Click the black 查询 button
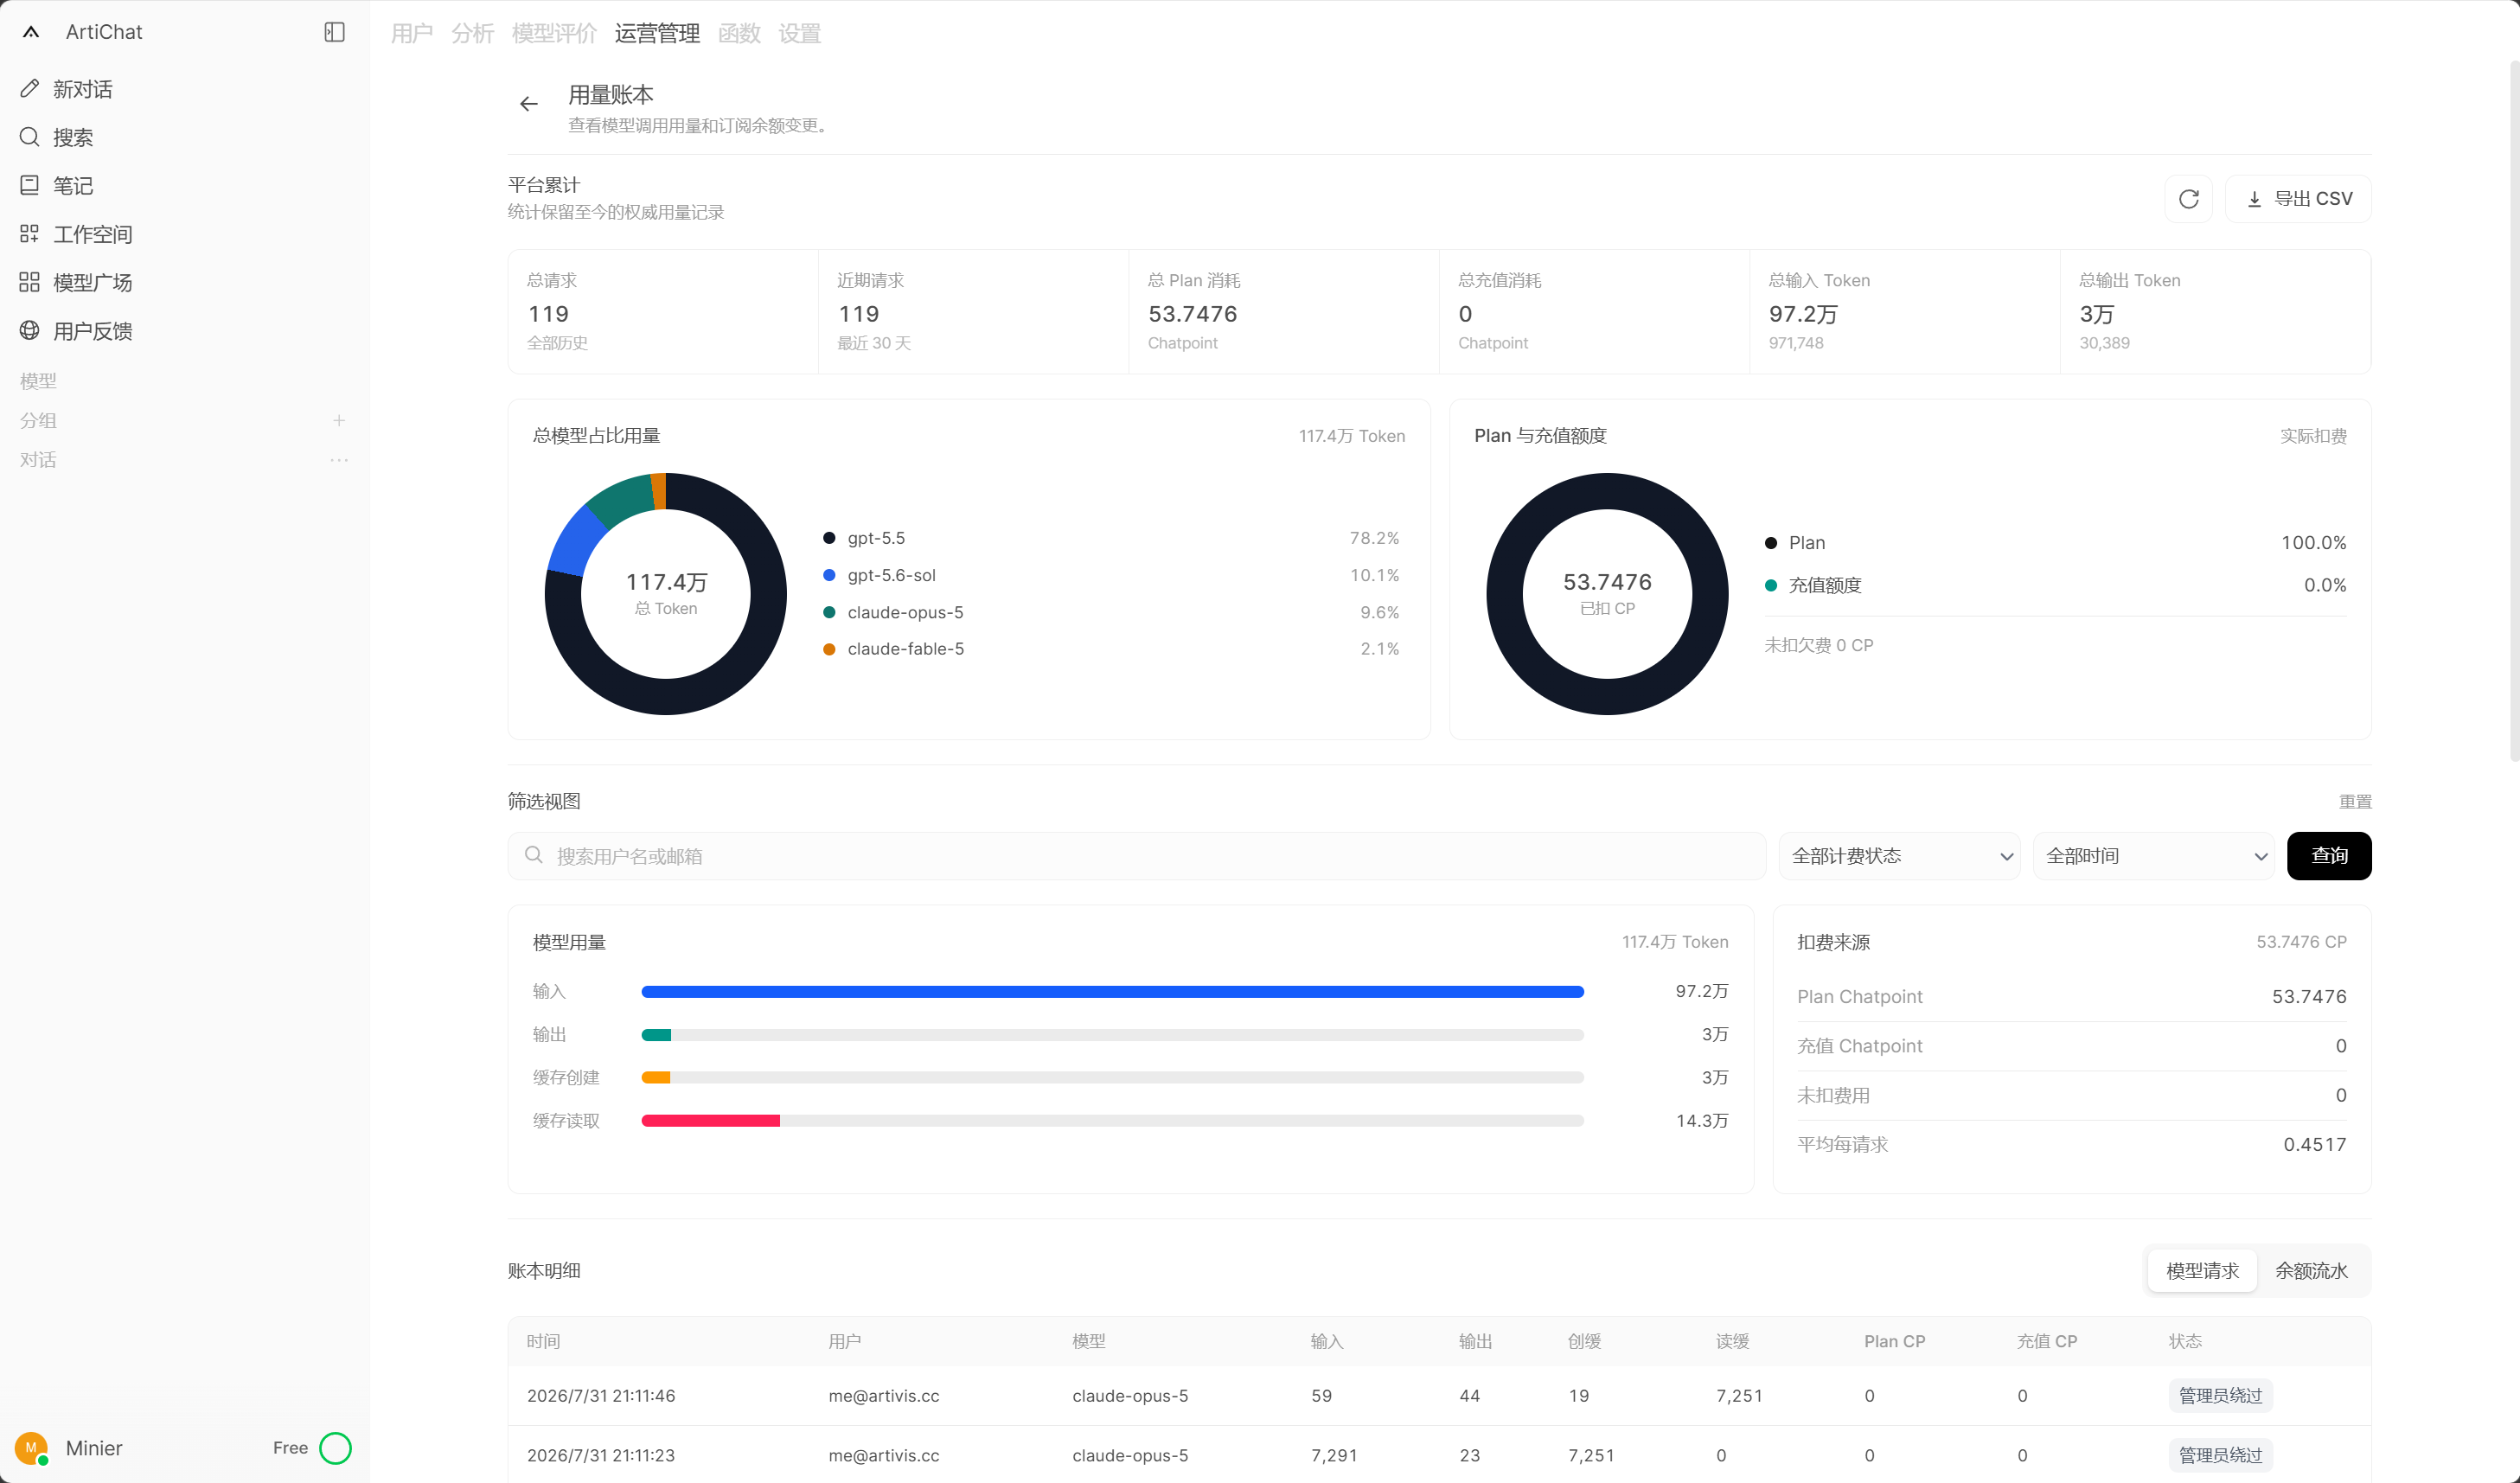This screenshot has width=2520, height=1483. click(x=2329, y=856)
